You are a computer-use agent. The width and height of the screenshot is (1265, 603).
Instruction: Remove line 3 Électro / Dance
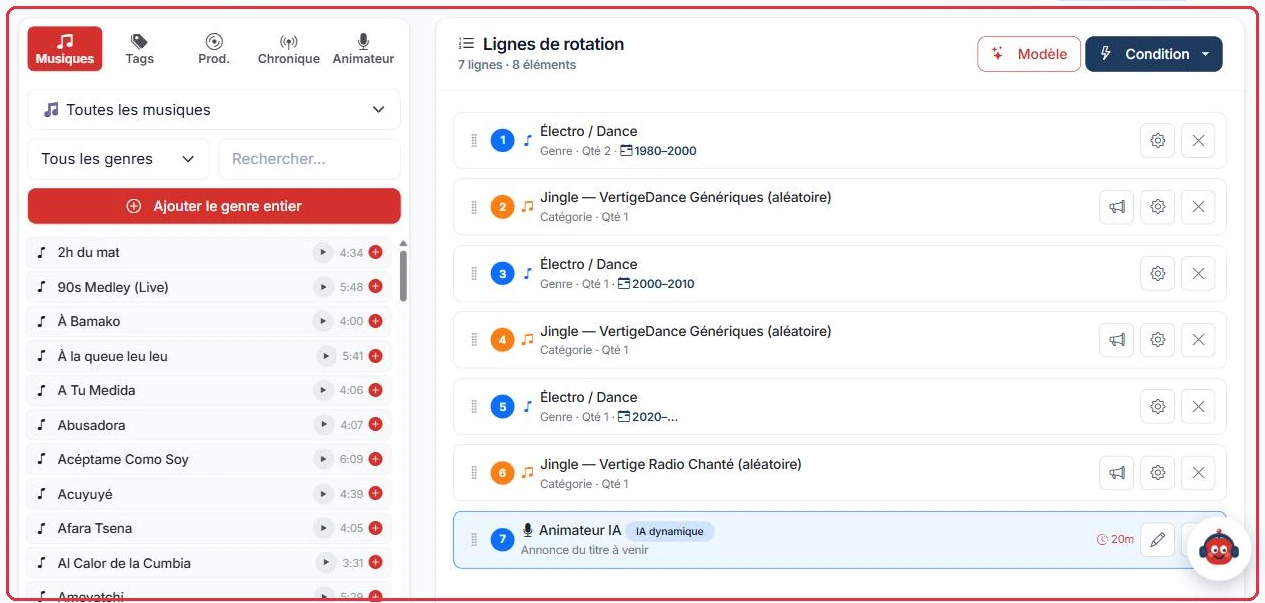point(1198,274)
